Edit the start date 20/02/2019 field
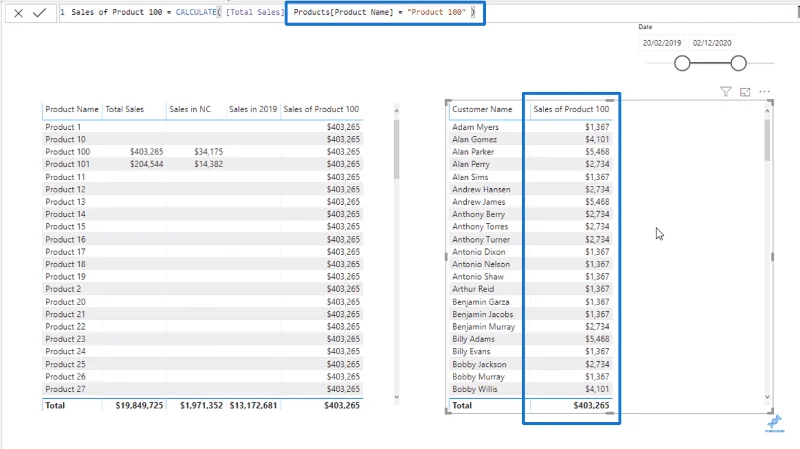 pyautogui.click(x=662, y=43)
